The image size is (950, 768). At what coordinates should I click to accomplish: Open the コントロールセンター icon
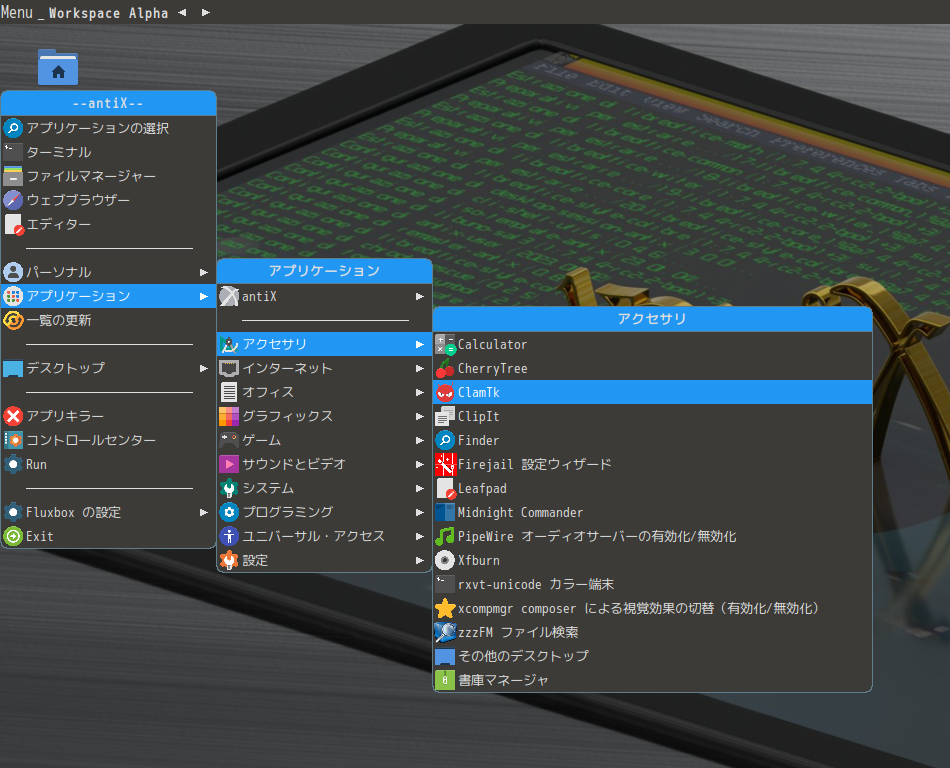[x=13, y=440]
